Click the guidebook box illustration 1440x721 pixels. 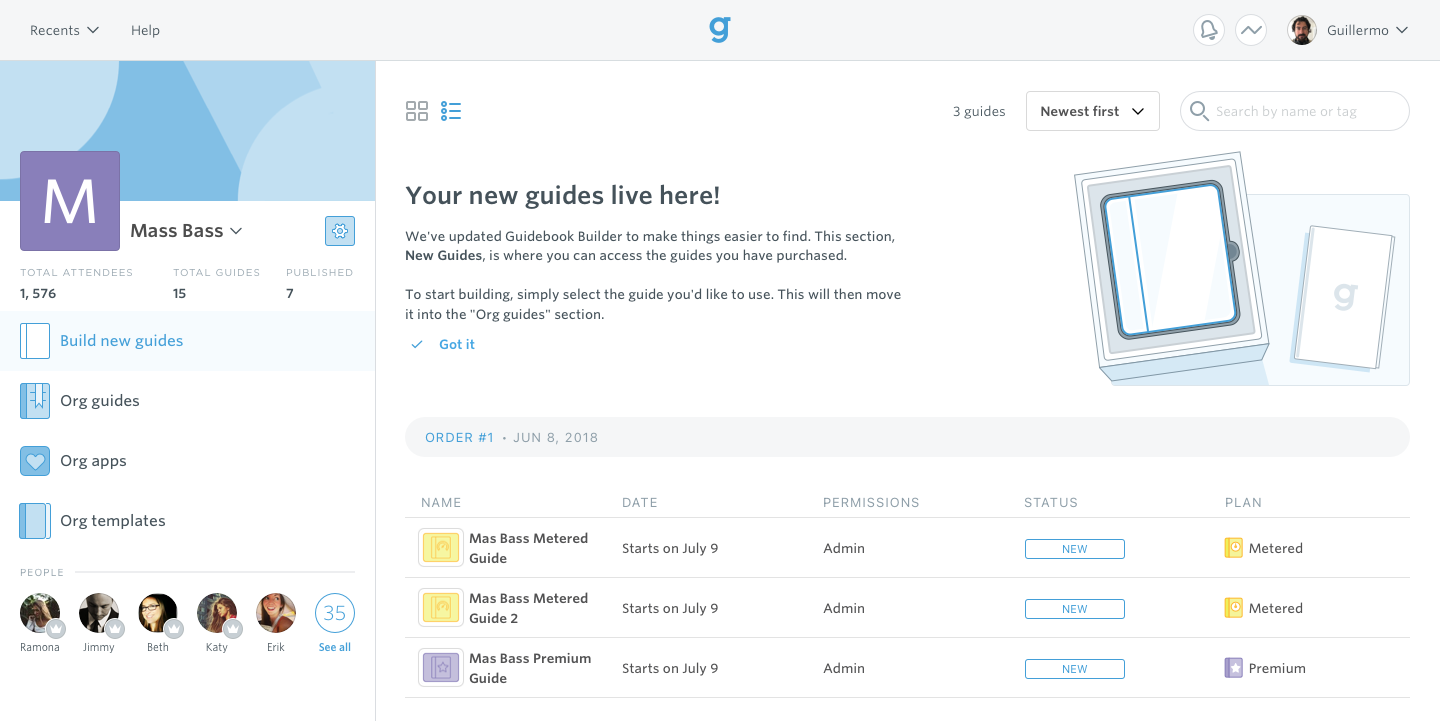coord(1240,268)
